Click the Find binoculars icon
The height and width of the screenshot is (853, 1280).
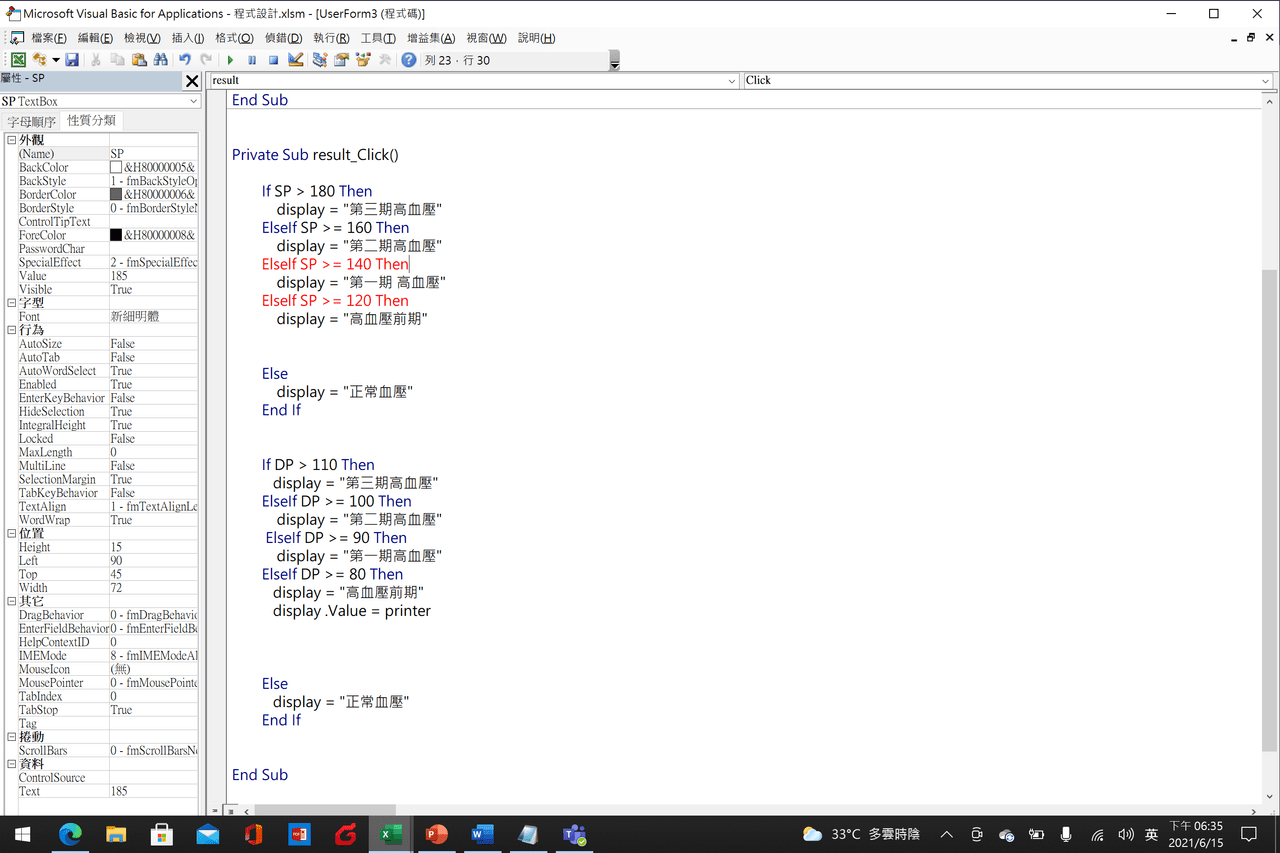coord(160,60)
